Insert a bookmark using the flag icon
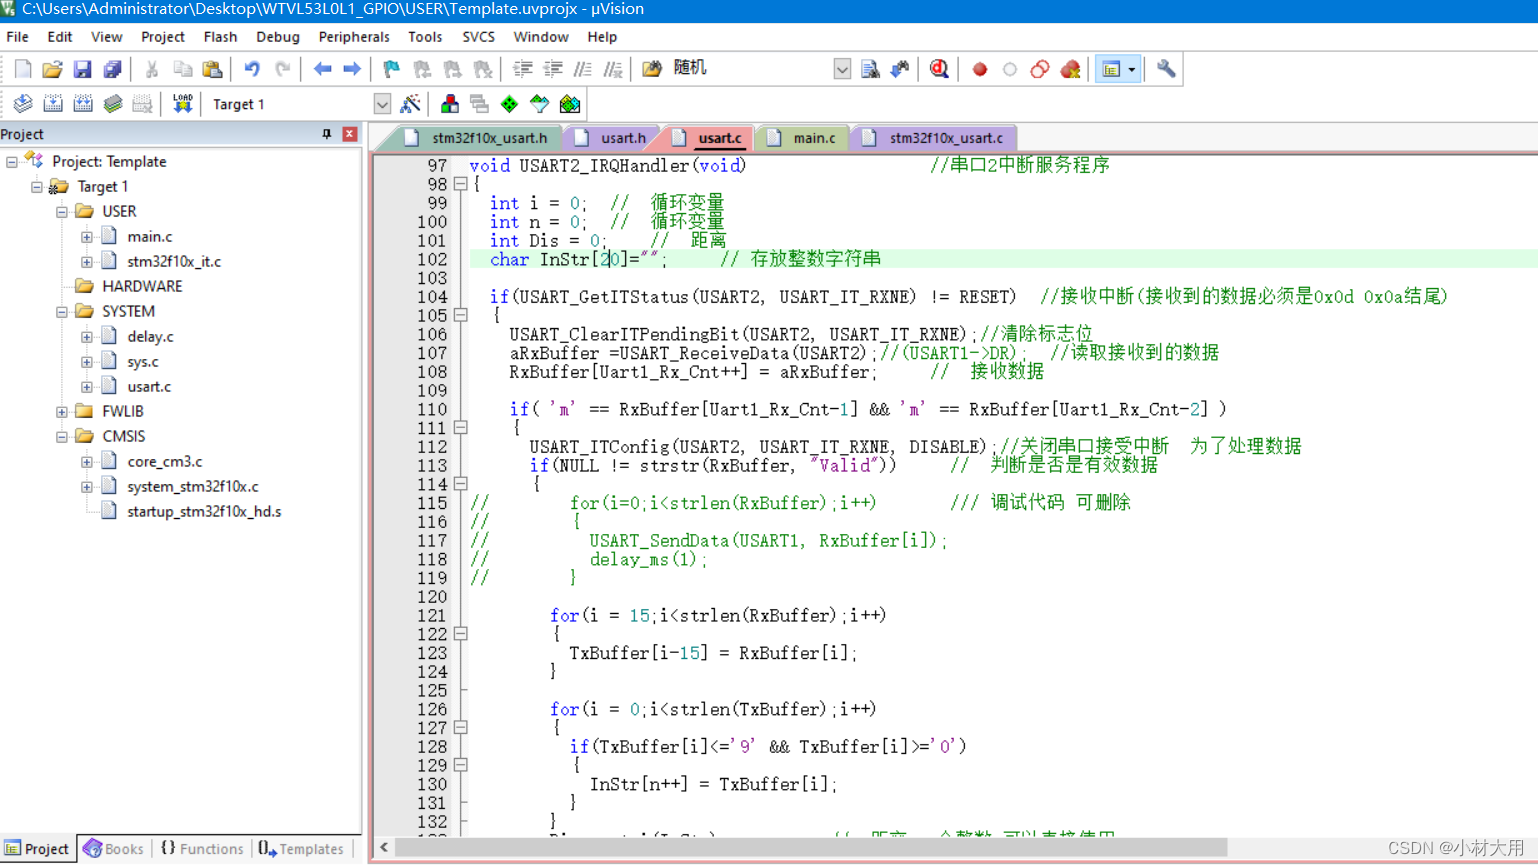This screenshot has height=866, width=1538. (x=392, y=69)
